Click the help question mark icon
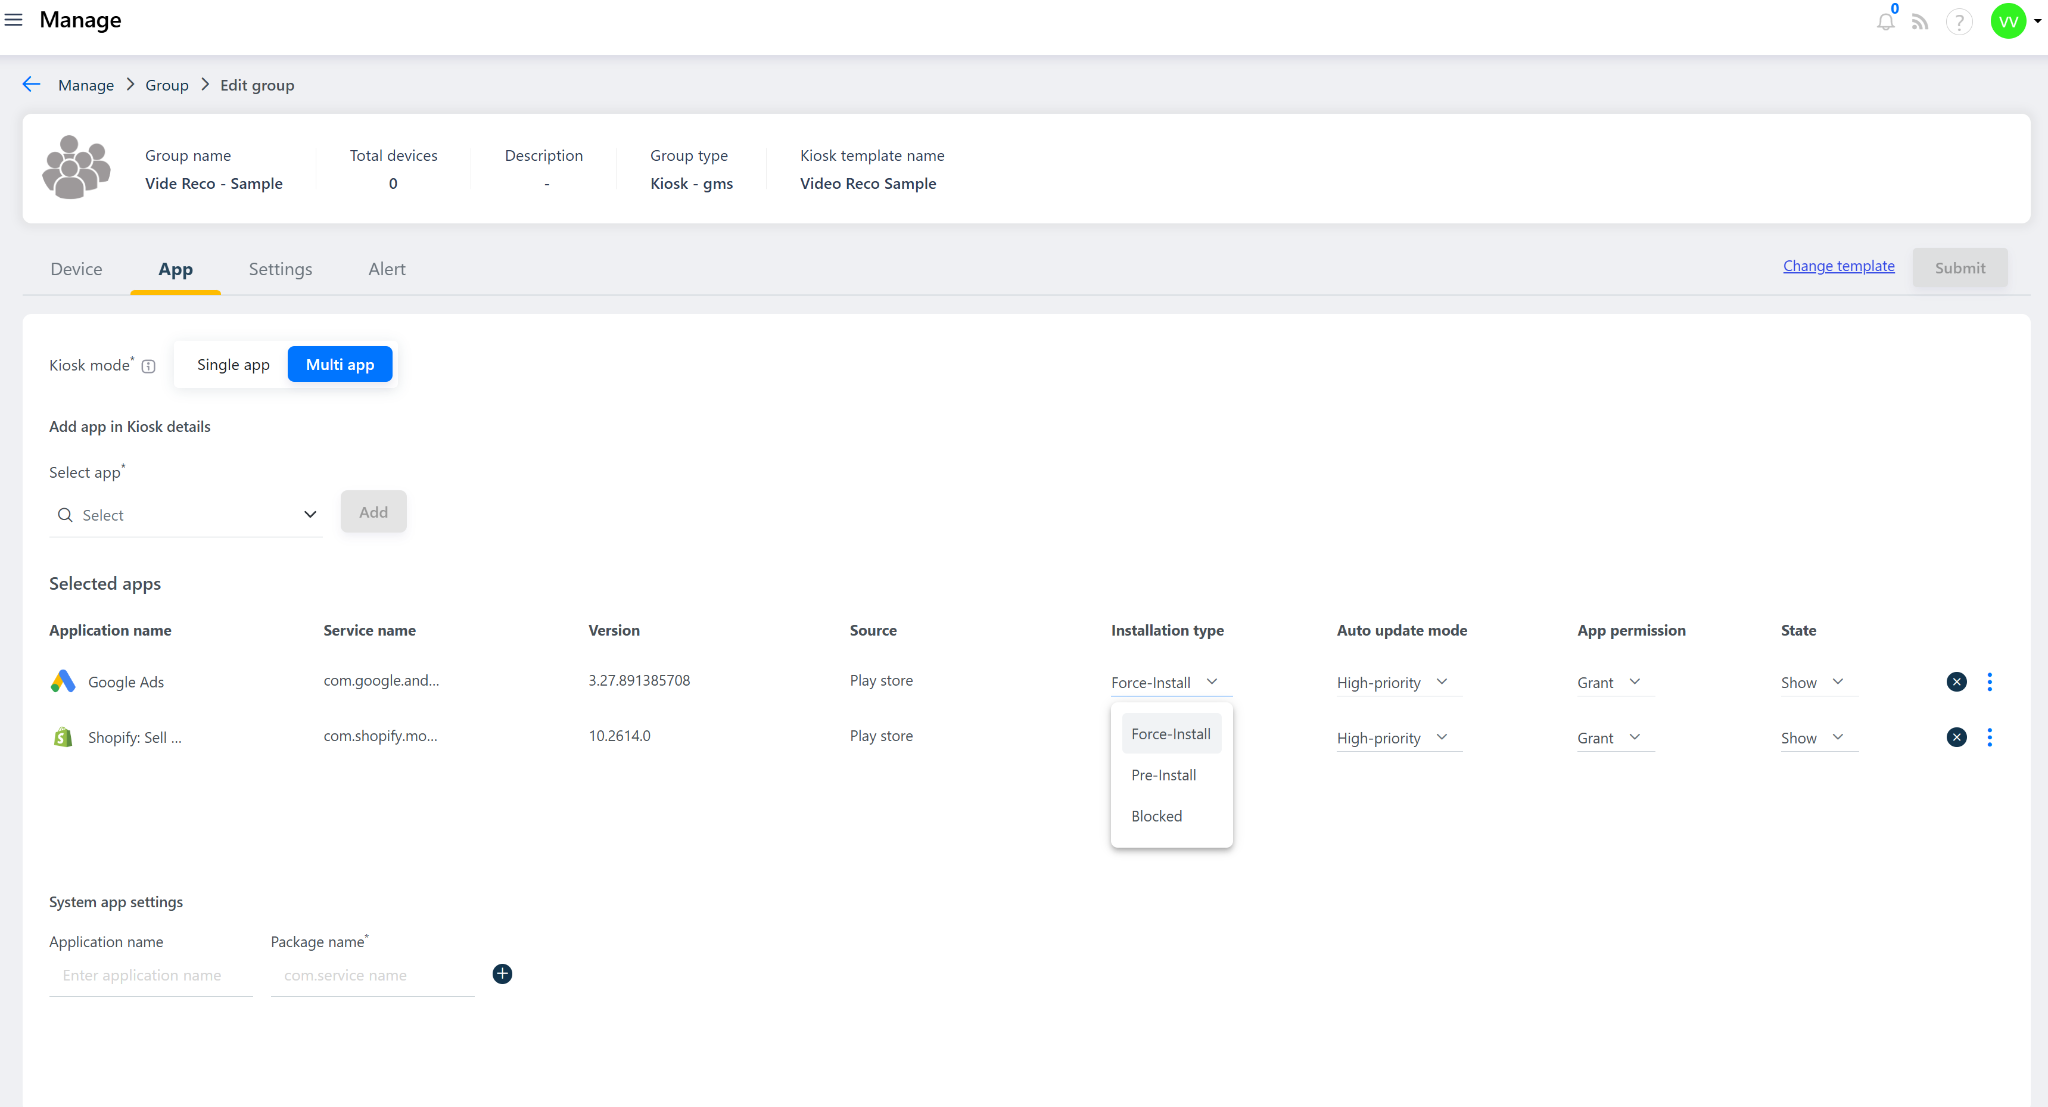The width and height of the screenshot is (2048, 1107). (x=1958, y=21)
